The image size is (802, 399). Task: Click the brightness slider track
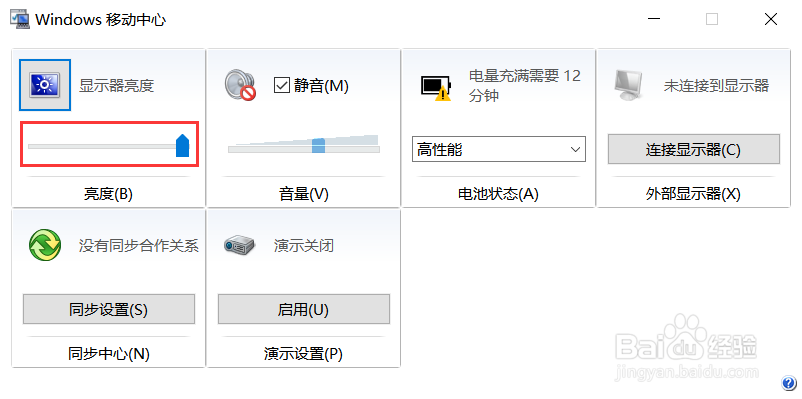[x=108, y=146]
